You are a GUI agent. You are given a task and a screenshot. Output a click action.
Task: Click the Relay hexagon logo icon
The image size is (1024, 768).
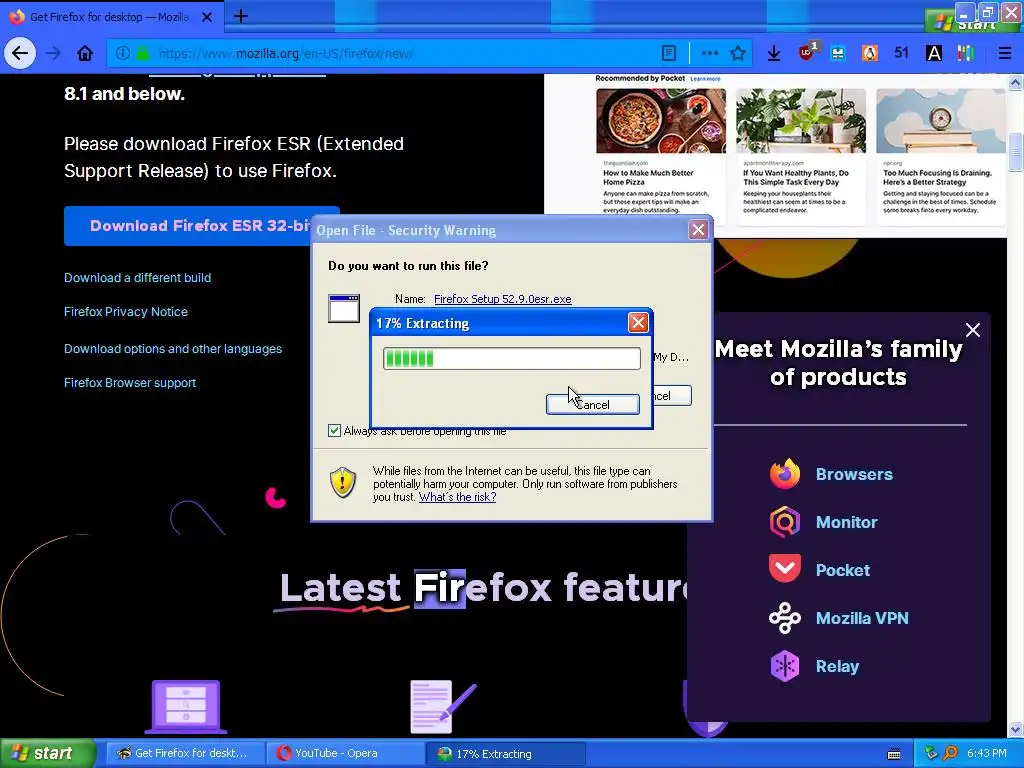coord(784,666)
